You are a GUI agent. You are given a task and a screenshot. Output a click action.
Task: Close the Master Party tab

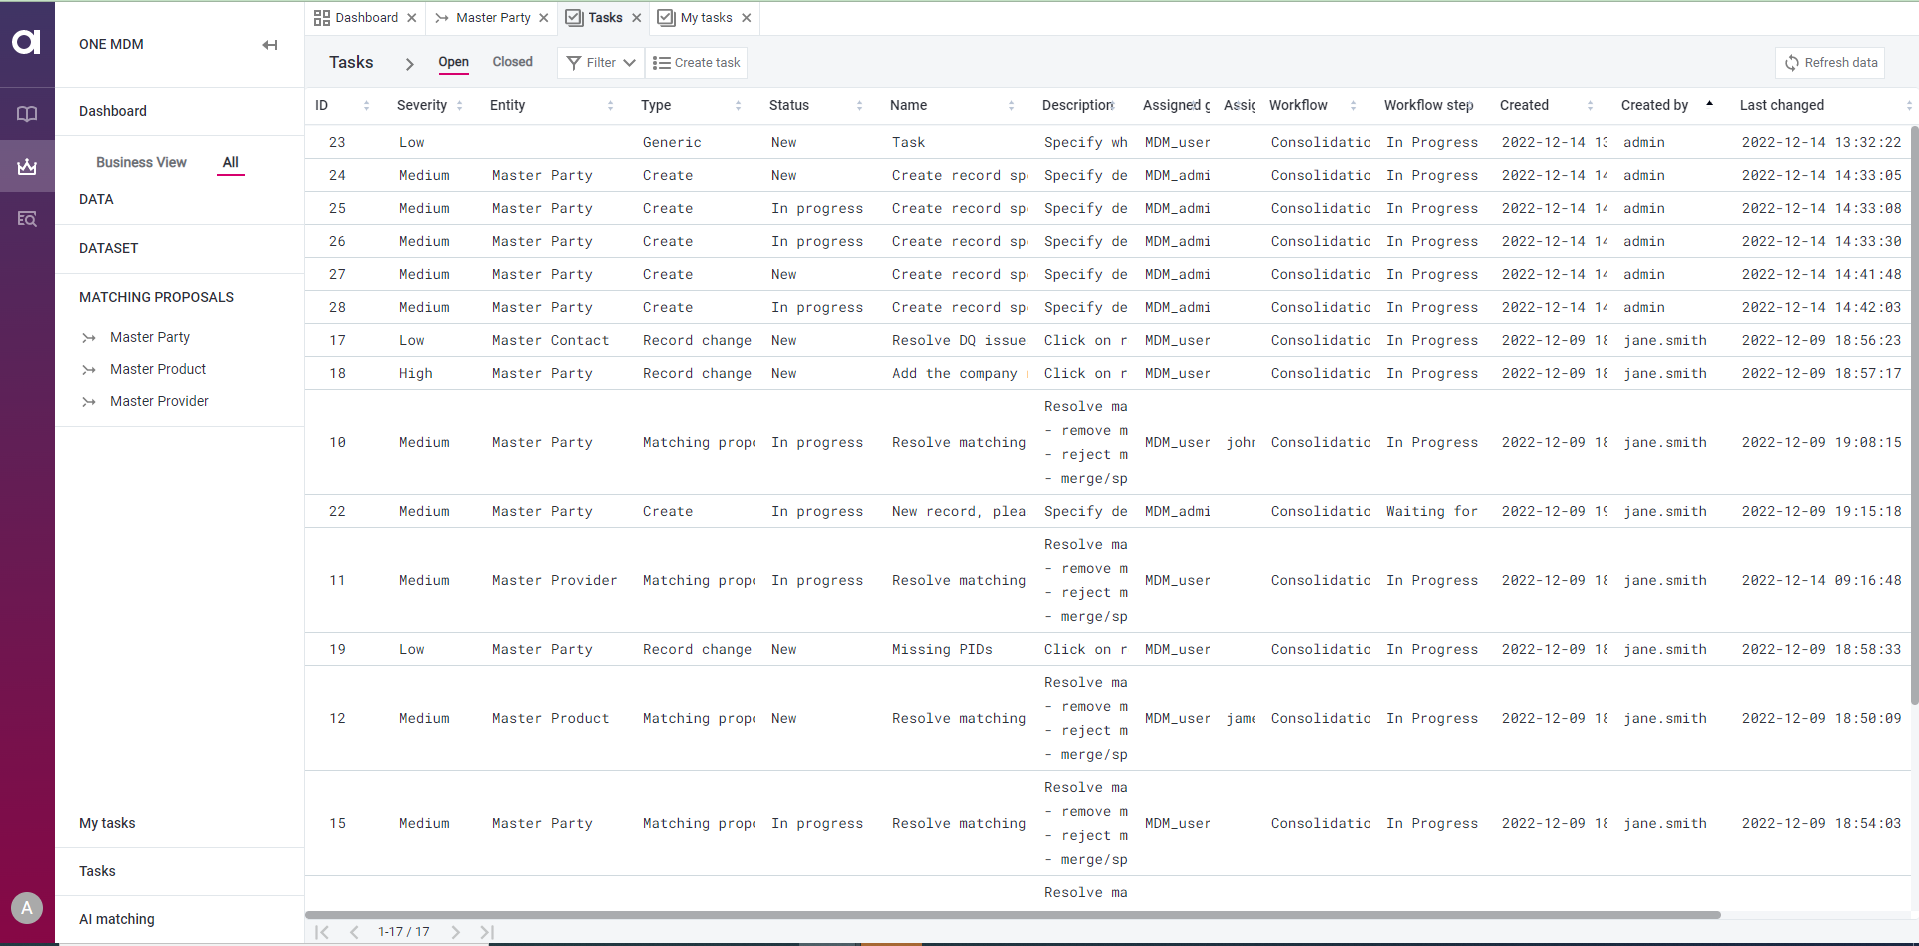pyautogui.click(x=544, y=18)
